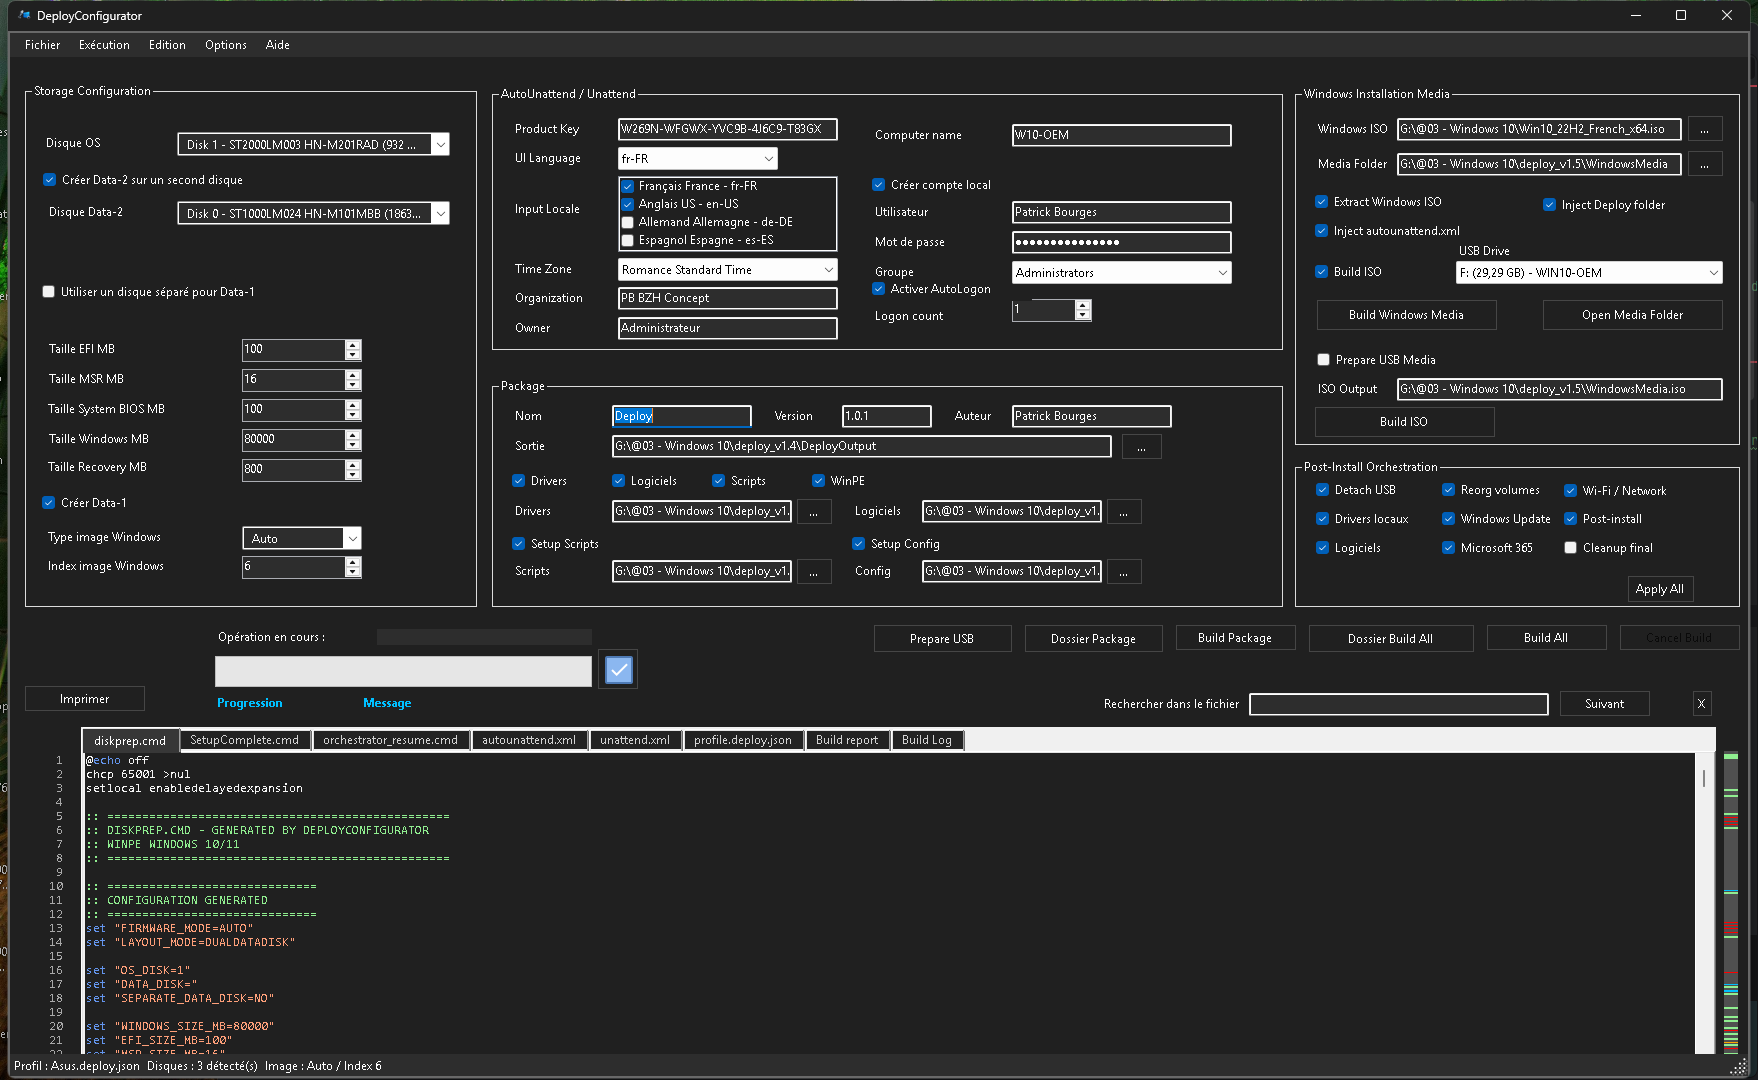Check Allemand Allemagne de-DE input locale
Viewport: 1758px width, 1080px height.
pos(628,222)
